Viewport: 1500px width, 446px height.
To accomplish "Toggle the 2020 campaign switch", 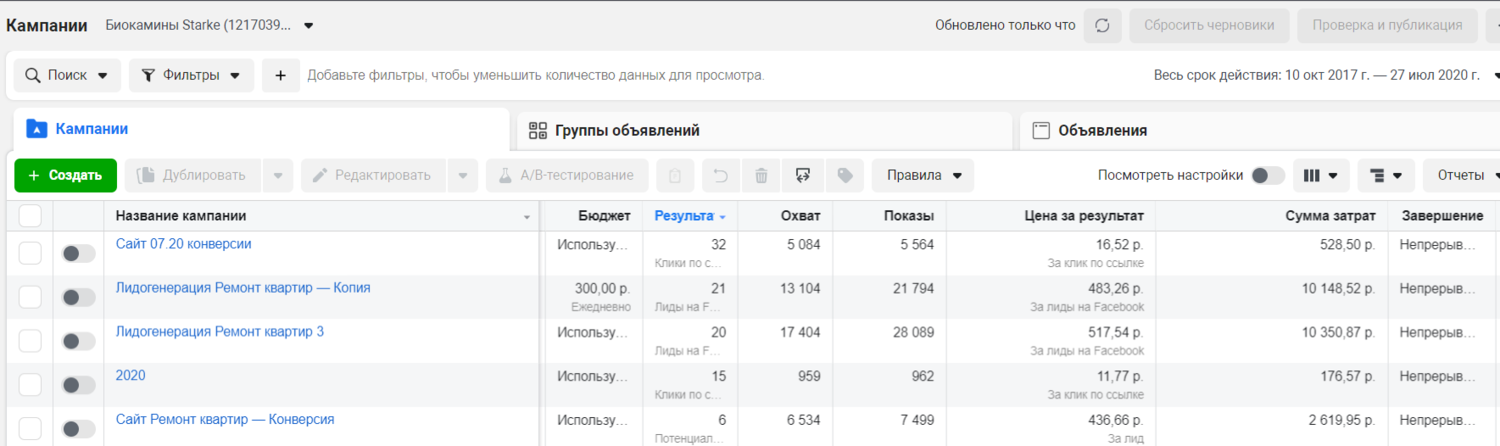I will click(x=79, y=386).
